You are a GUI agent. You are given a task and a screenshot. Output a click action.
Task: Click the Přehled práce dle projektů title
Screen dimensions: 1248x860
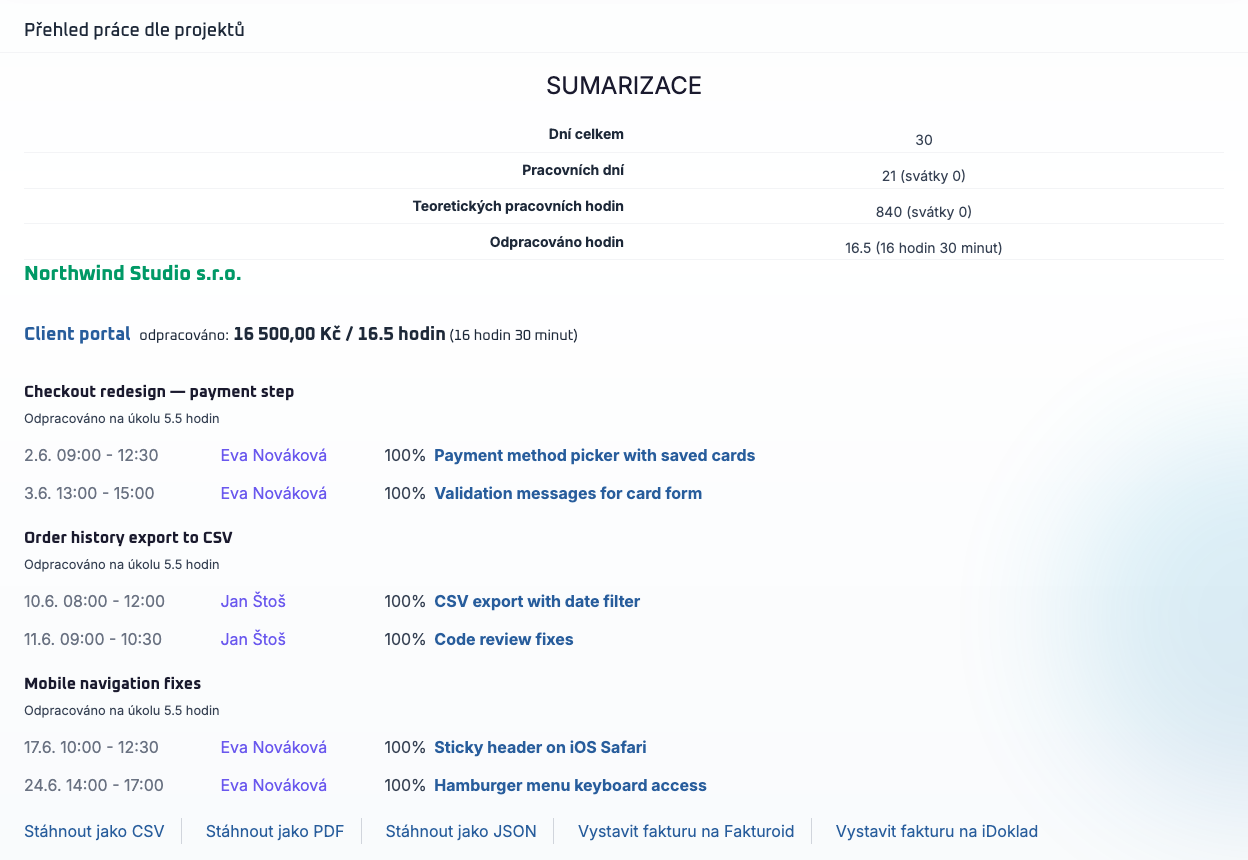coord(134,30)
